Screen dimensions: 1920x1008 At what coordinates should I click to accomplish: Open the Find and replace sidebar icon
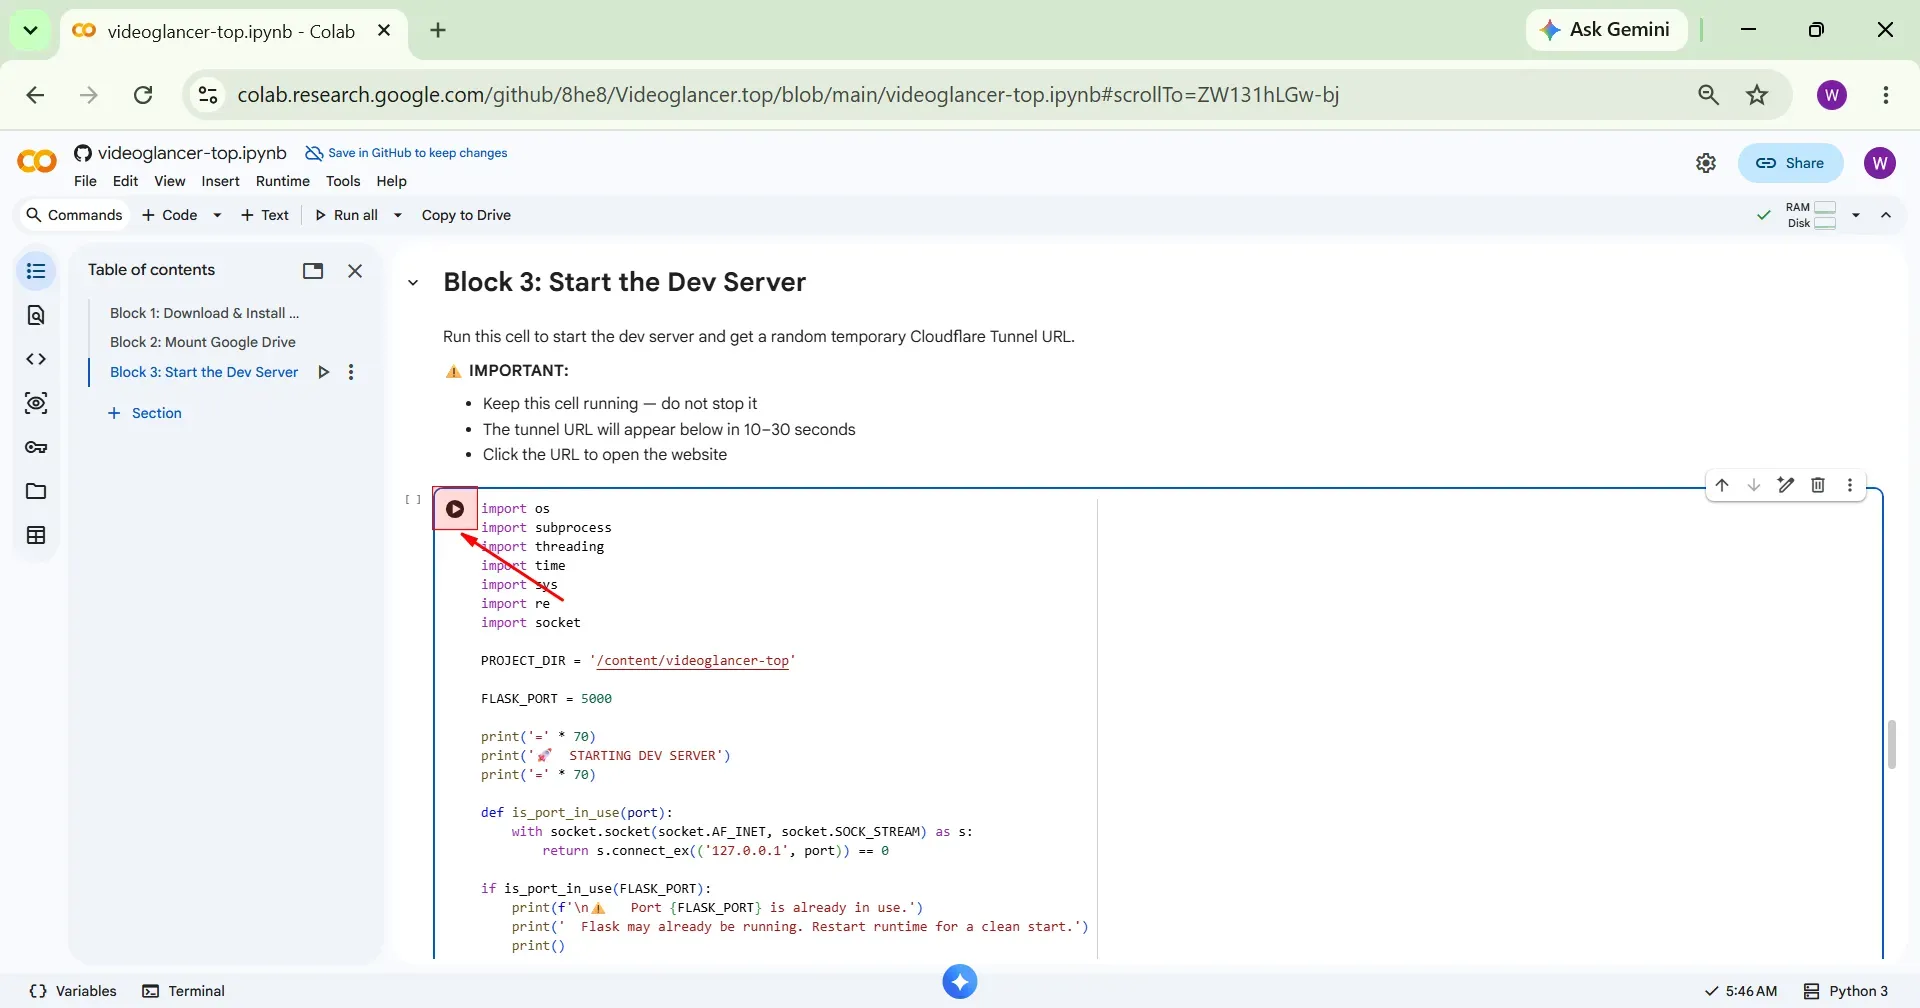point(36,315)
